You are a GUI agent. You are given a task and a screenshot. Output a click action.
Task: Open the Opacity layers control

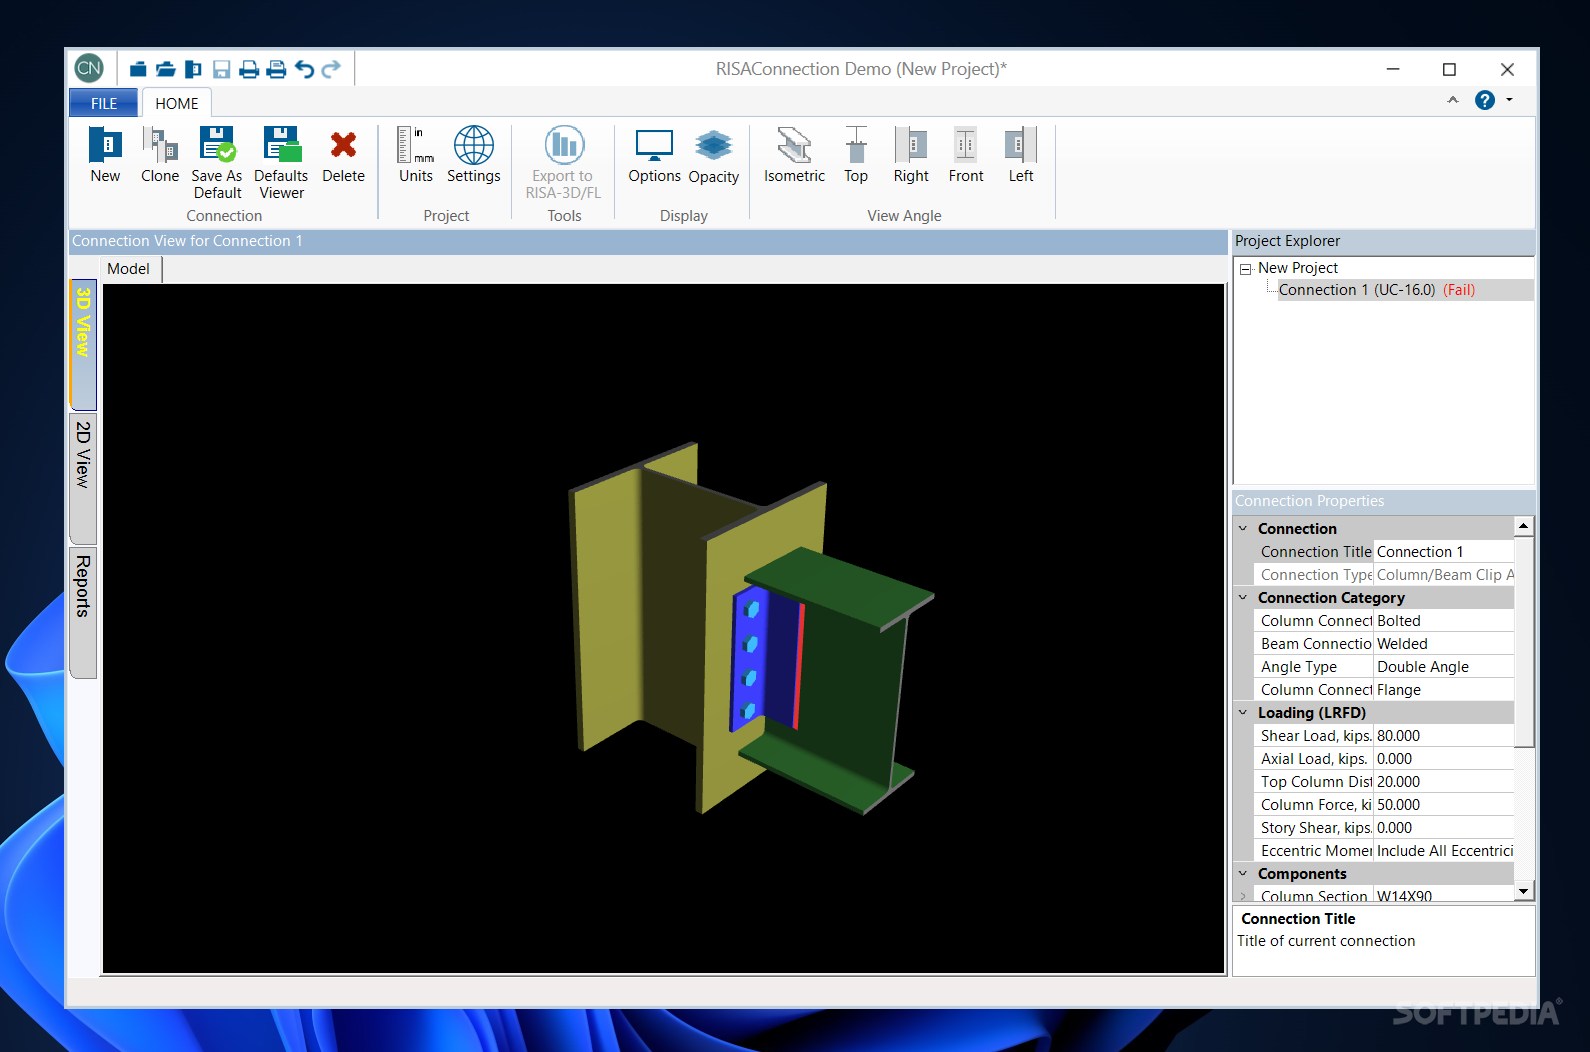[713, 155]
